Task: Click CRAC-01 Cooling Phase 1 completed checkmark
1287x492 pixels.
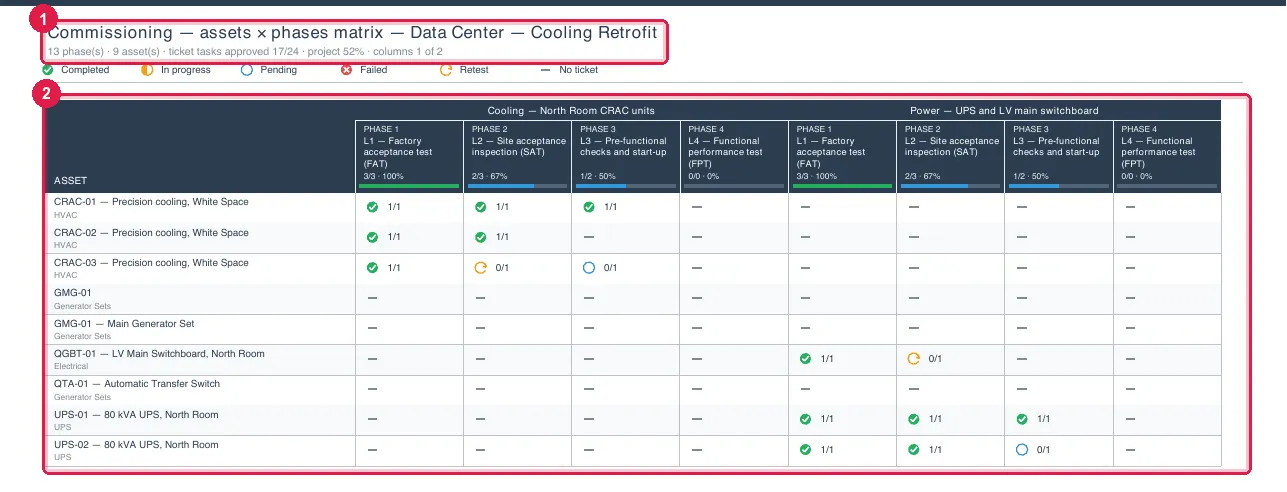Action: (x=372, y=207)
